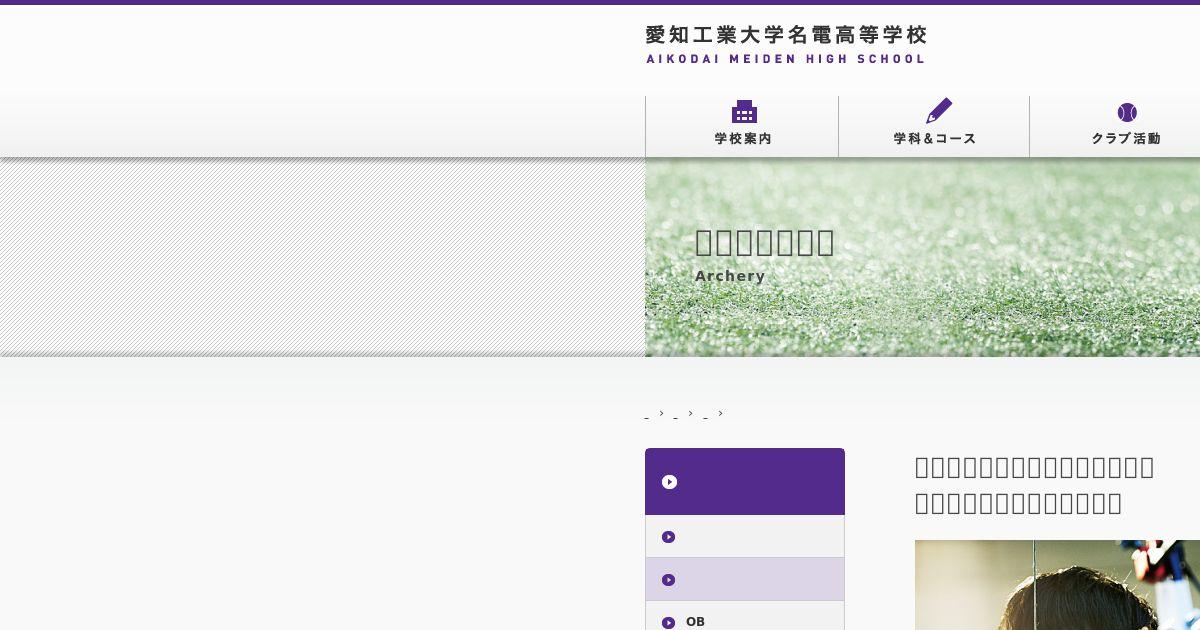Viewport: 1200px width, 630px height.
Task: Click the building icon for 学校案内
Action: point(744,111)
